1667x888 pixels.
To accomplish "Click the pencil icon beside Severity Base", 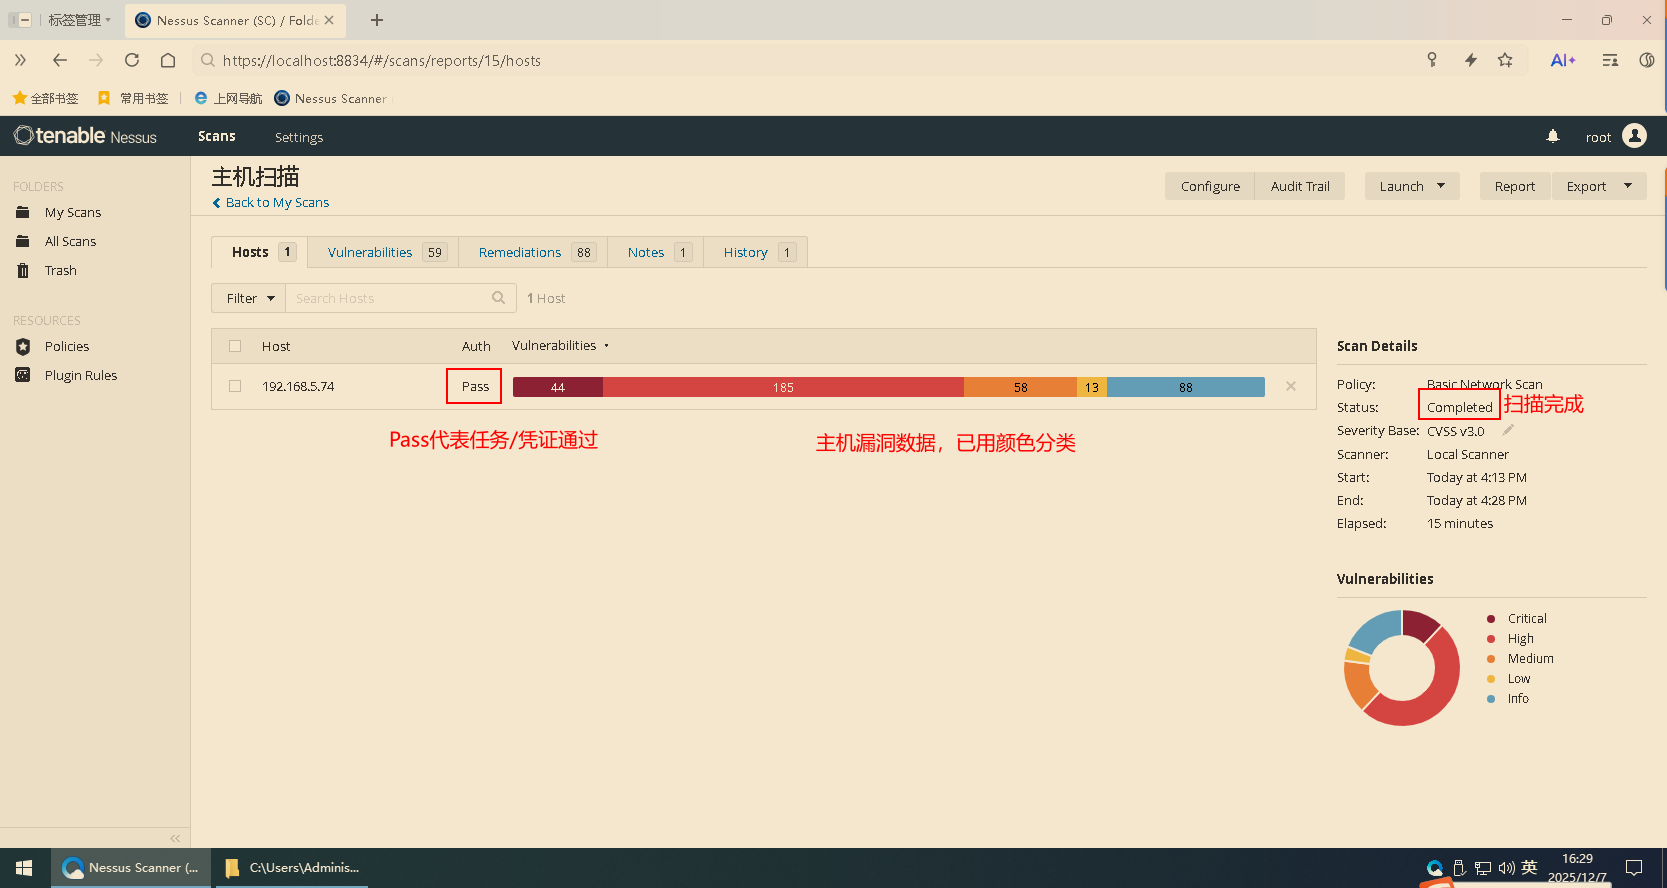I will (x=1508, y=430).
